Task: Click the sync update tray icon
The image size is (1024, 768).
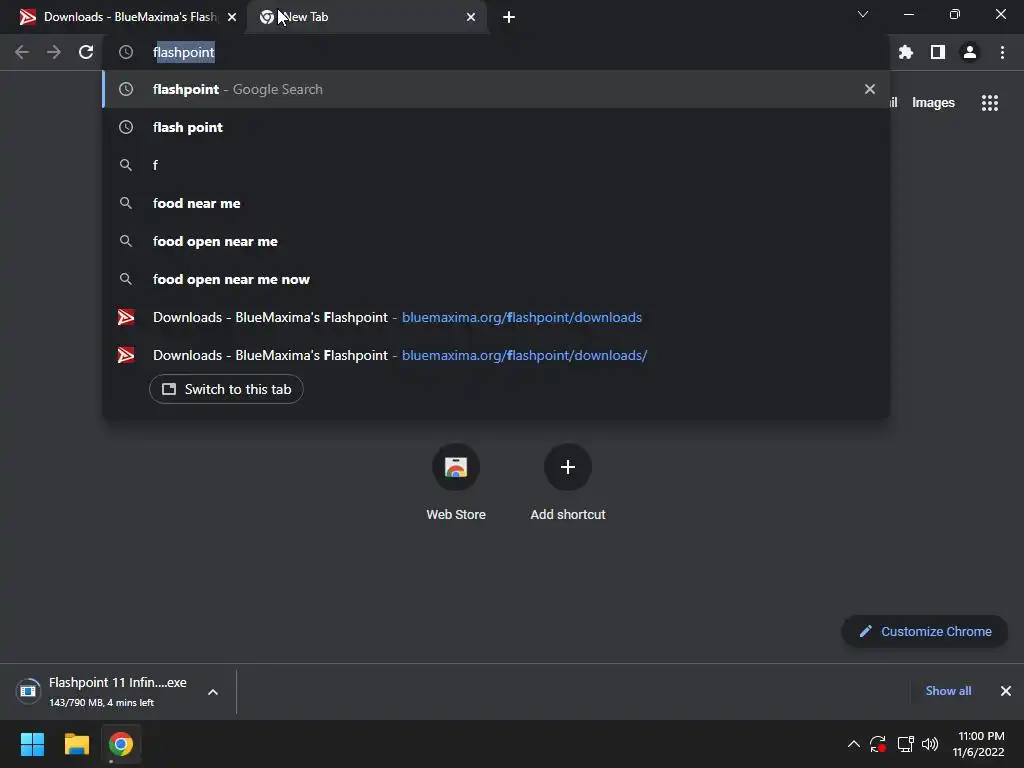Action: tap(878, 744)
